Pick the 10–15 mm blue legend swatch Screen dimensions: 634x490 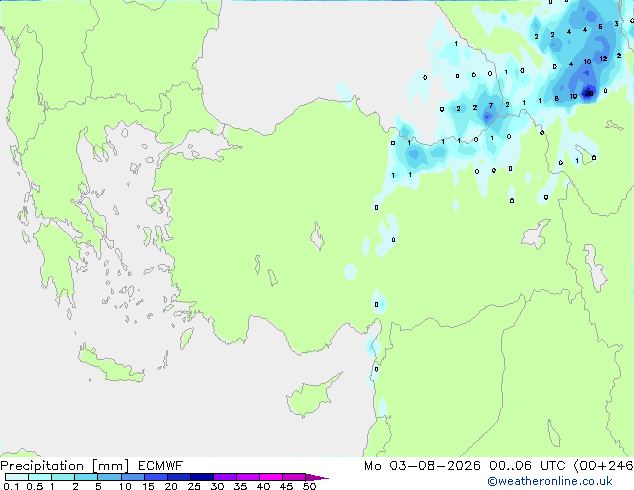tap(133, 477)
